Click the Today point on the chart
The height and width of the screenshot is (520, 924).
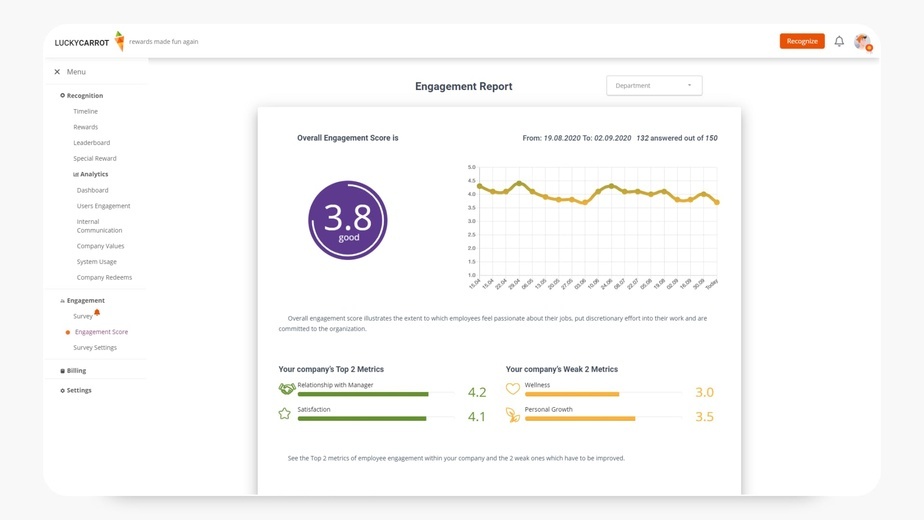tap(717, 202)
